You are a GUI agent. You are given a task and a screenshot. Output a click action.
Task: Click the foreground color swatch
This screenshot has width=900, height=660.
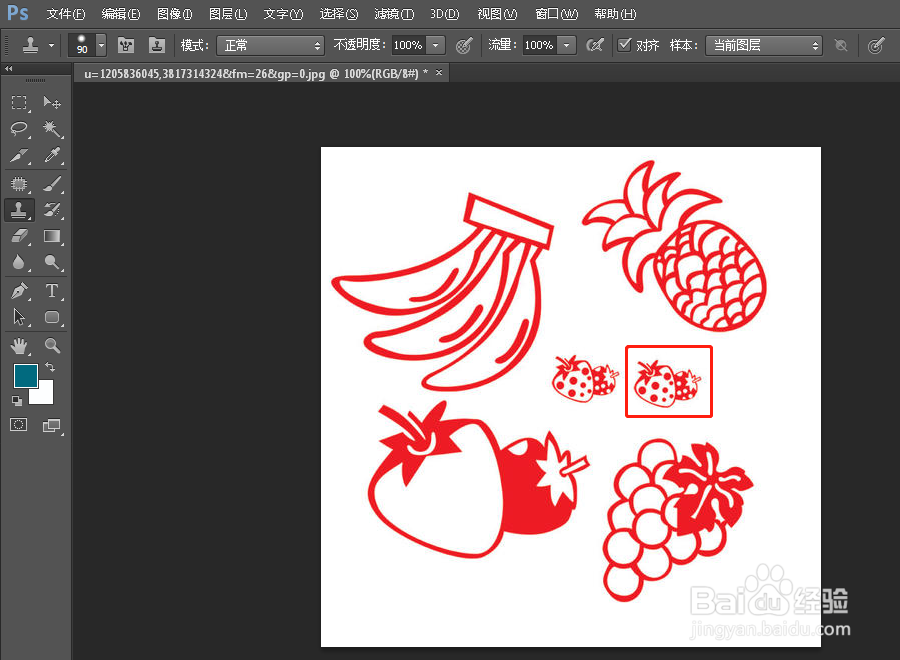(26, 376)
